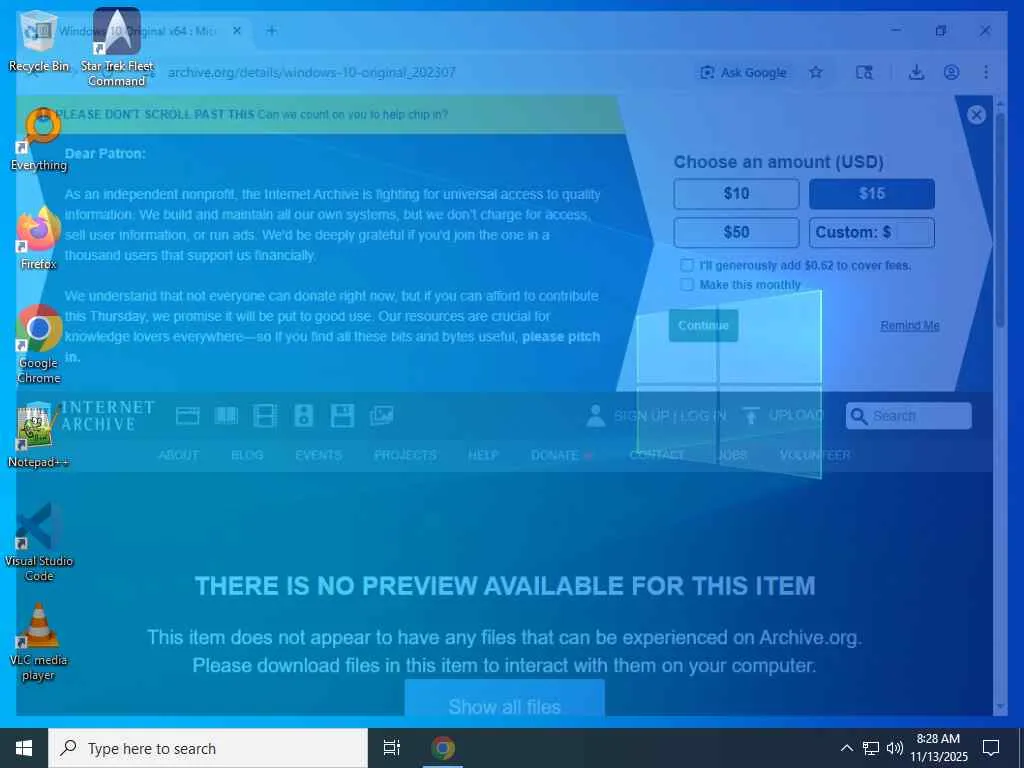Dismiss the donation banner with the X
Viewport: 1024px width, 768px height.
point(976,115)
